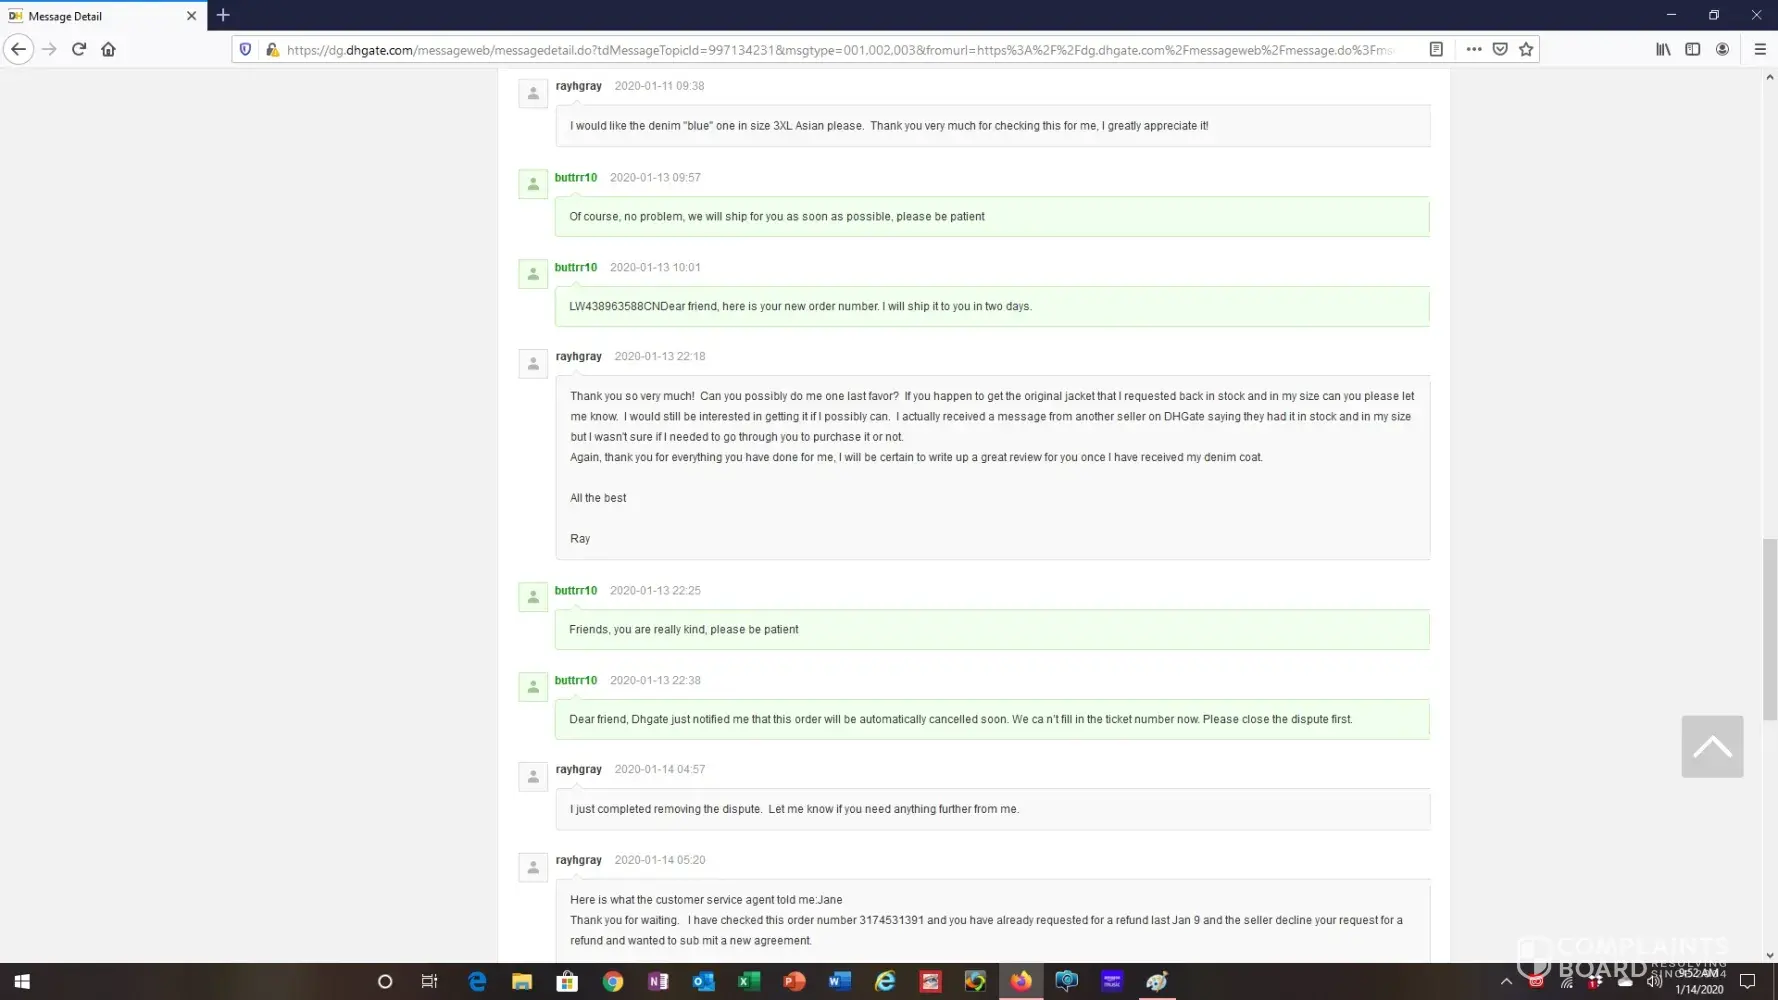The height and width of the screenshot is (1000, 1778).
Task: Jump back to top of page
Action: pyautogui.click(x=1712, y=746)
